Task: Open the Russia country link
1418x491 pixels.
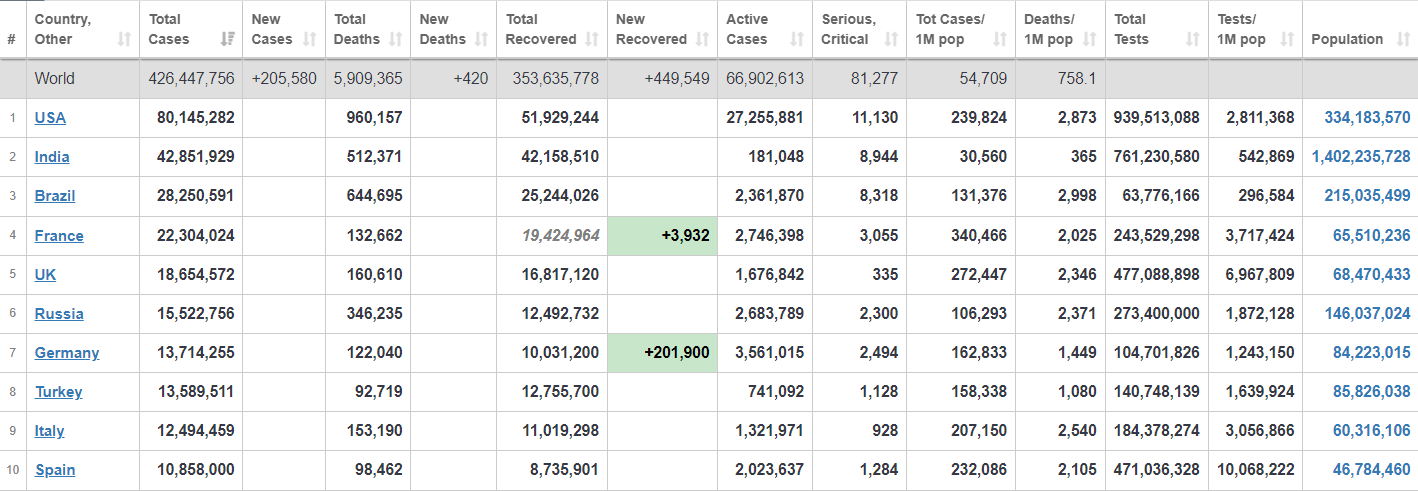Action: tap(59, 314)
